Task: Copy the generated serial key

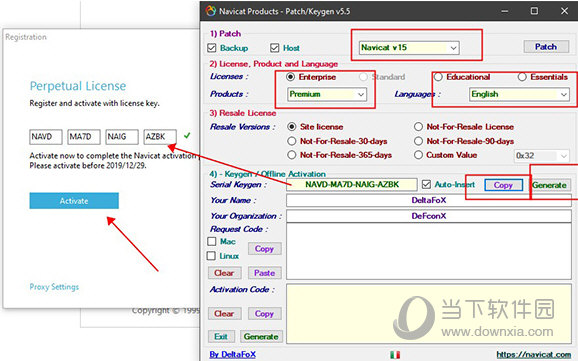Action: [x=503, y=185]
